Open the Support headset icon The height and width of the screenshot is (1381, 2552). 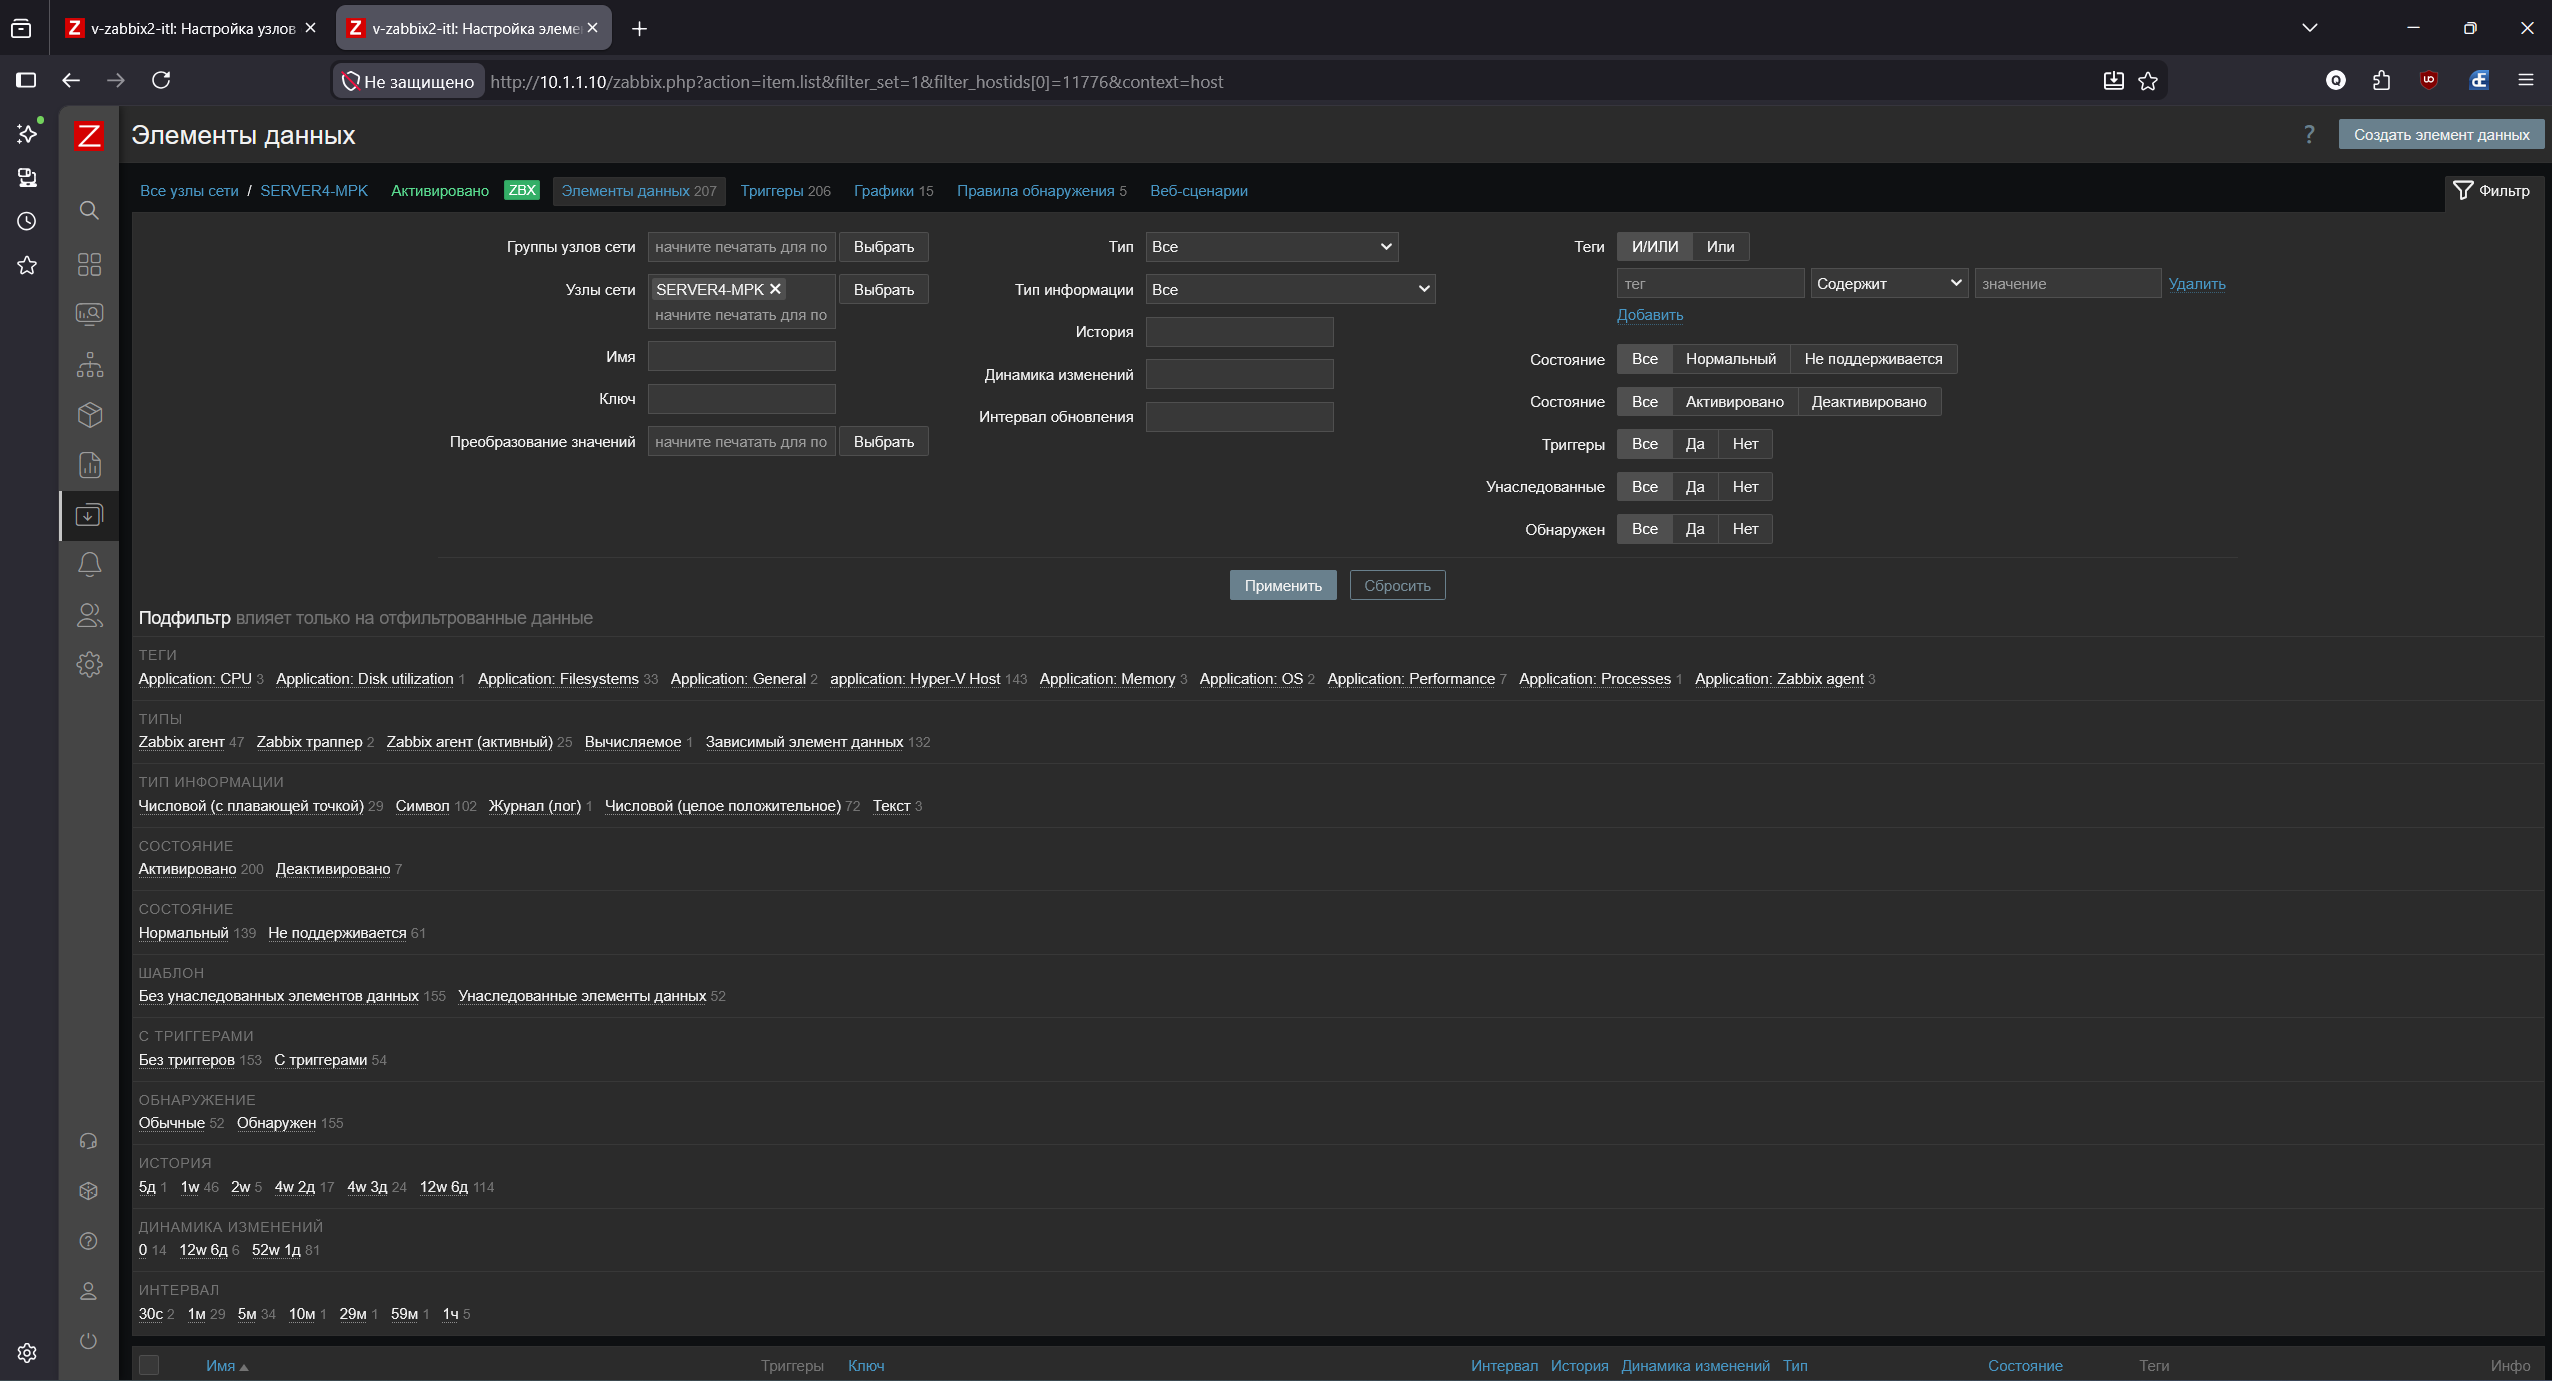88,1141
